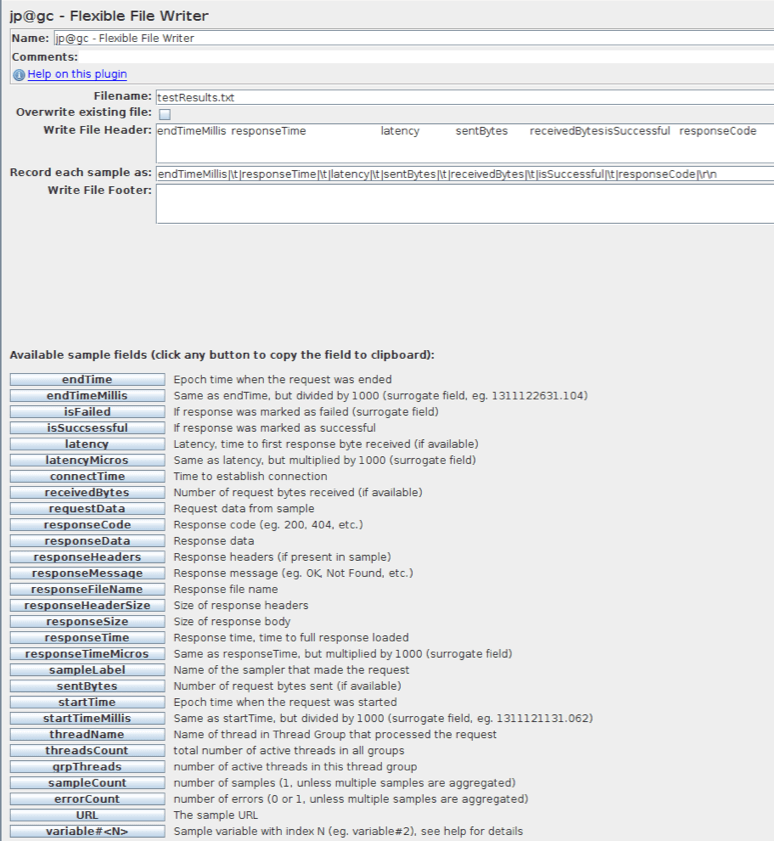
Task: Click the sampleLabel field button
Action: pos(87,670)
